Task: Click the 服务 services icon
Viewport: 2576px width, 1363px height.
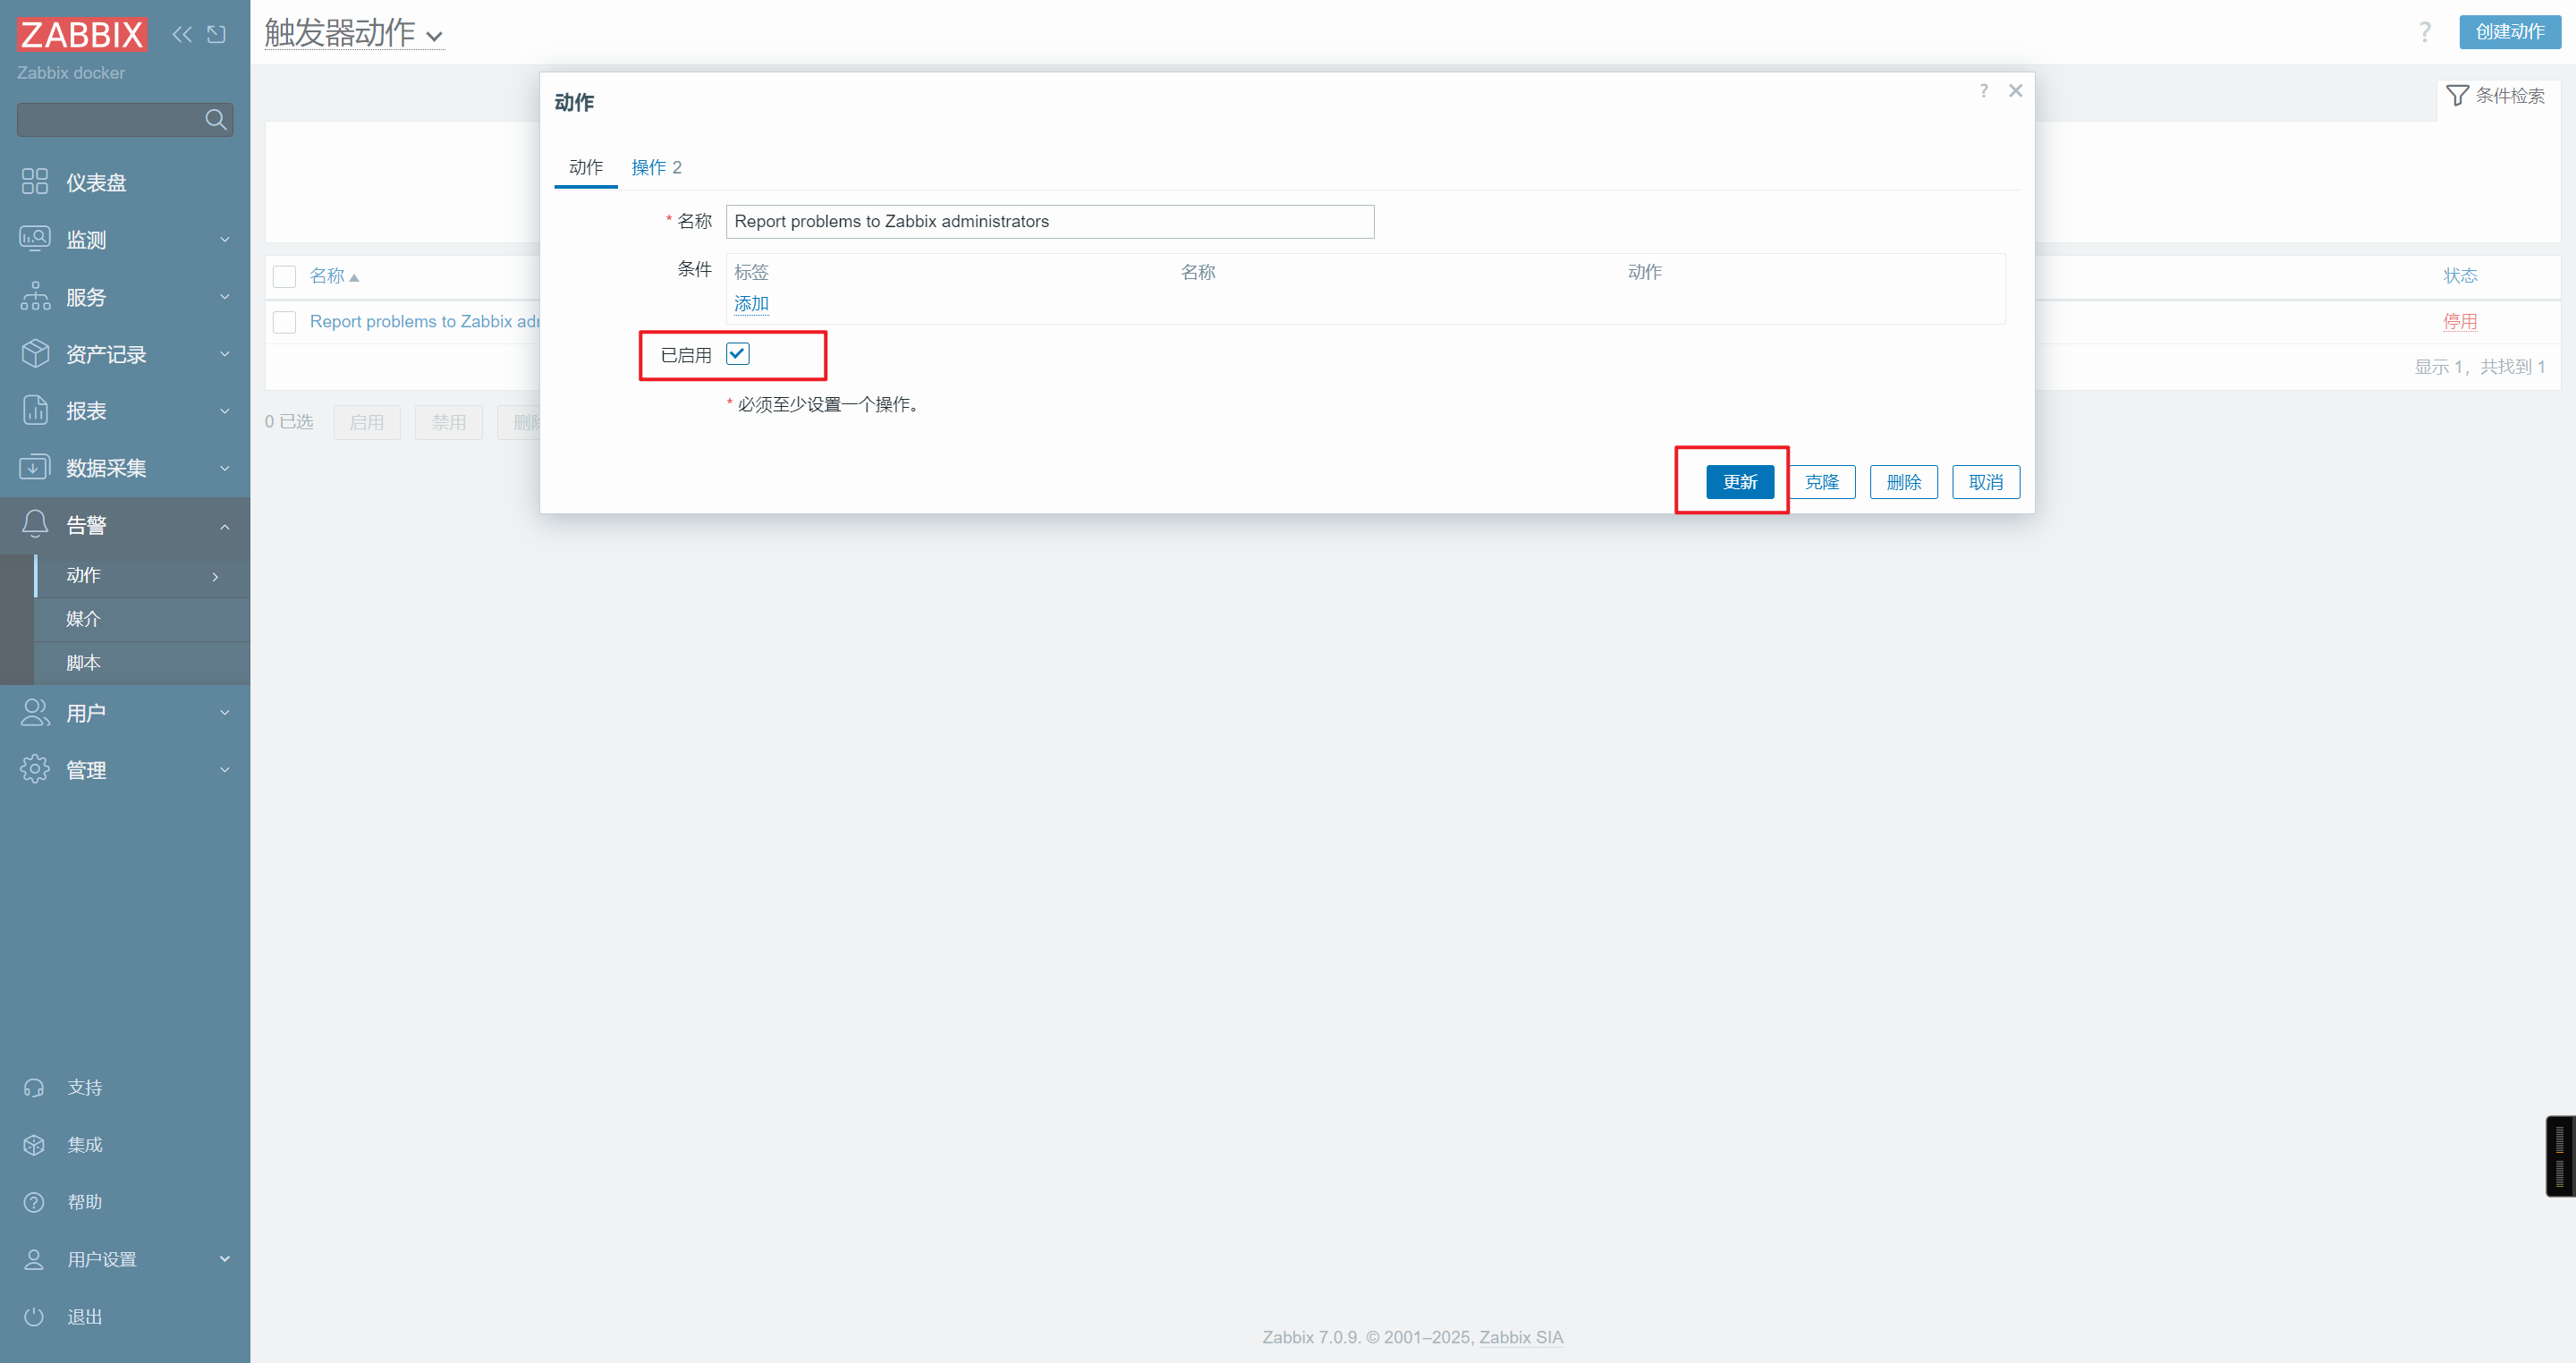Action: point(35,296)
